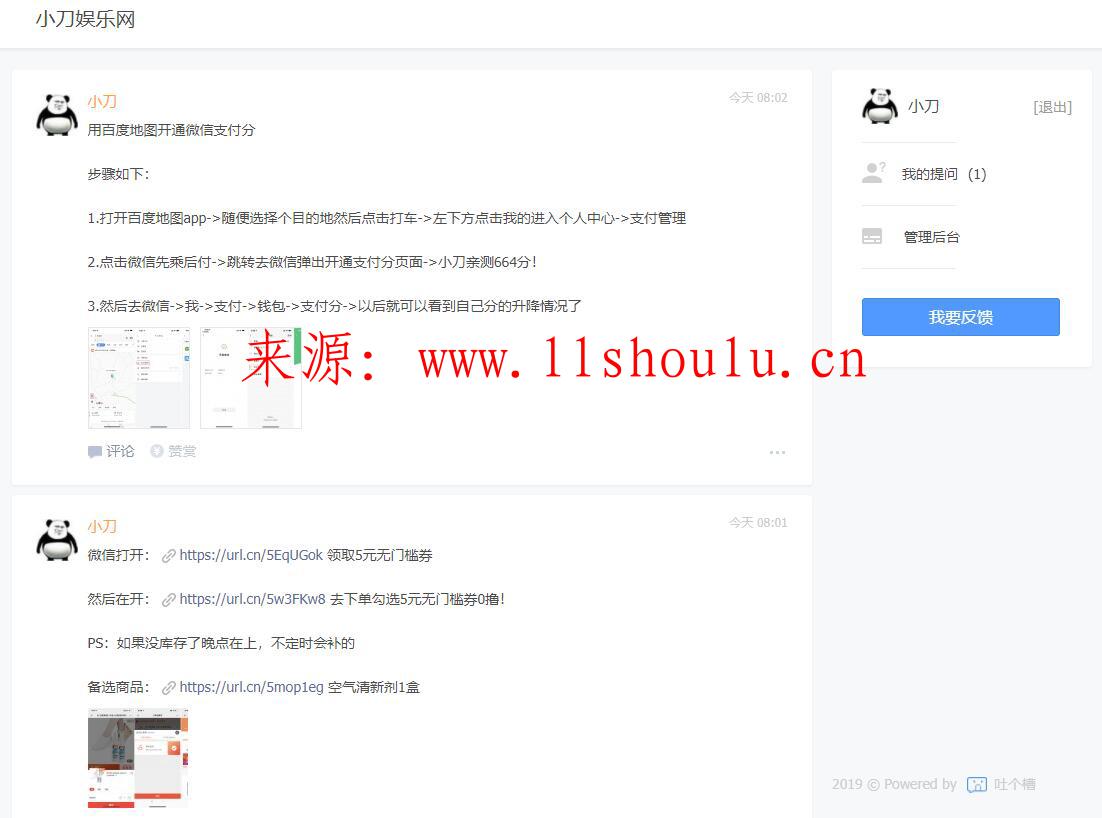Open 管理后台 menu item
The height and width of the screenshot is (818, 1102).
coord(931,237)
